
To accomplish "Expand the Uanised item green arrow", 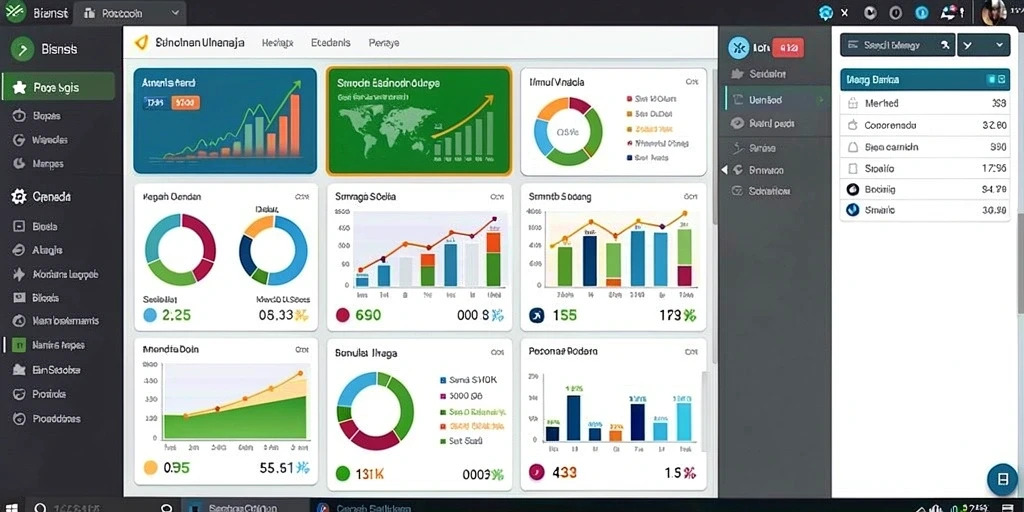I will [x=821, y=100].
